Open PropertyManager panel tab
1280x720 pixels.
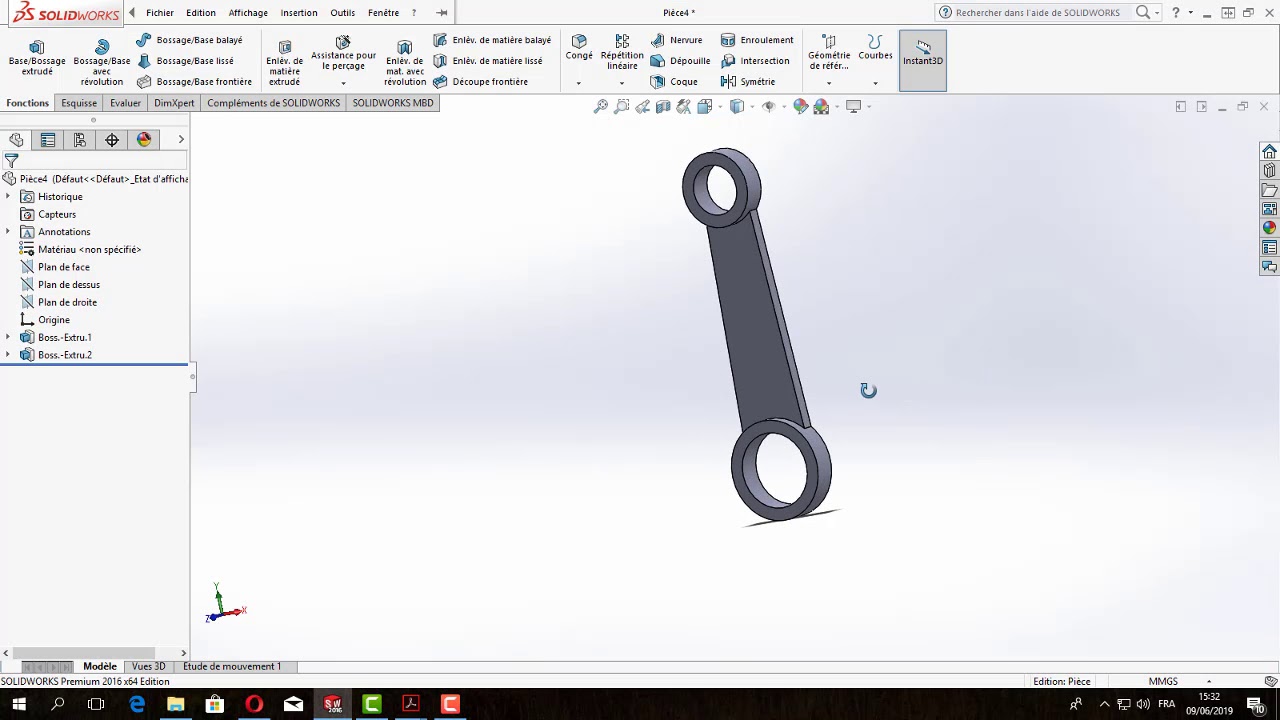point(48,140)
